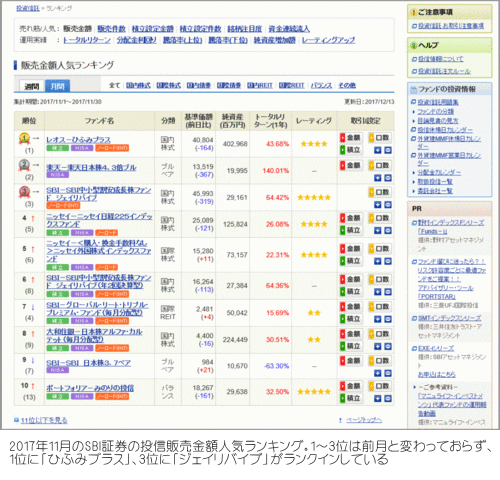Click the 基準価額 column header
The width and height of the screenshot is (500, 480).
coord(199,121)
